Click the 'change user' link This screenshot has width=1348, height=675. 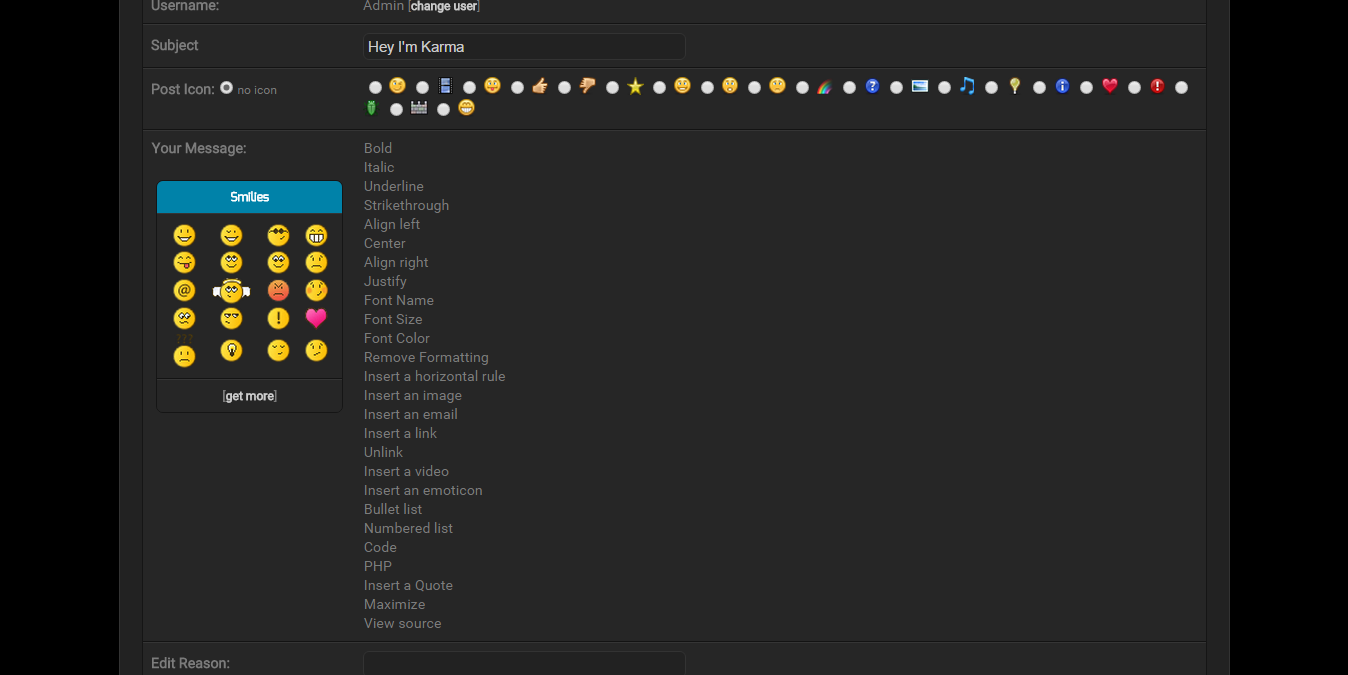click(x=444, y=6)
